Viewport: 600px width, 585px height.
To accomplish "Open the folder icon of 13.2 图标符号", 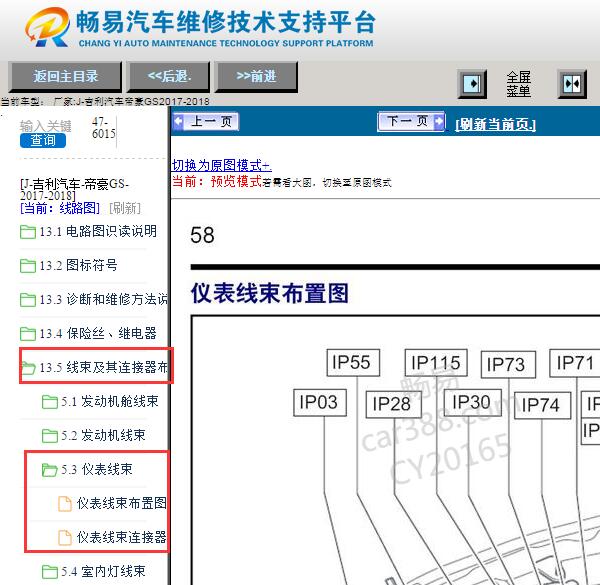I will tap(28, 266).
